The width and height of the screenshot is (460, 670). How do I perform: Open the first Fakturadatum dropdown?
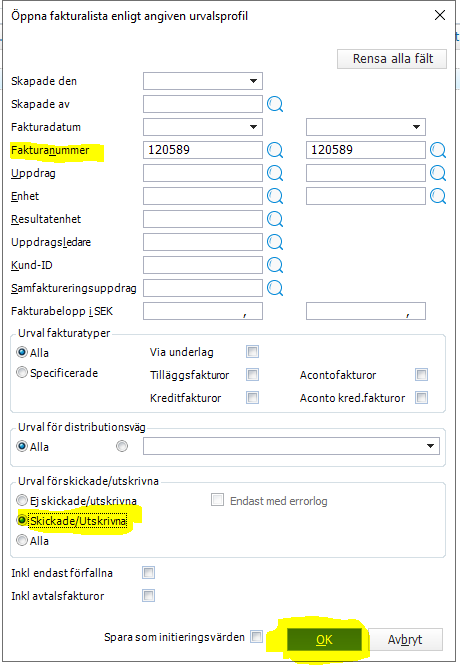253,127
